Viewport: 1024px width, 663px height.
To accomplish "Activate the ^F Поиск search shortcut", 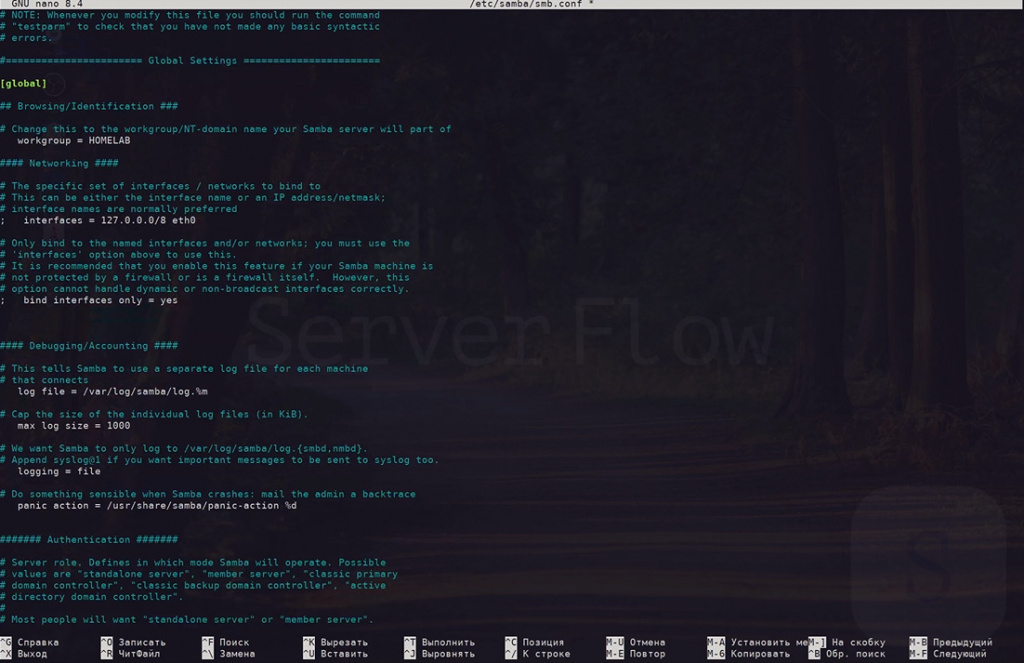I will point(226,642).
